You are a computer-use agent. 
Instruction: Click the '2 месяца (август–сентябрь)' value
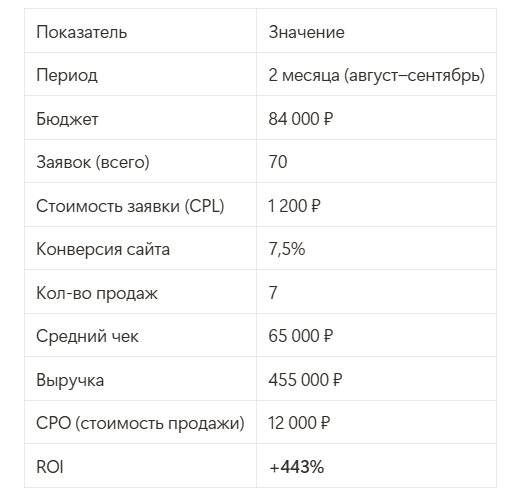[x=377, y=75]
